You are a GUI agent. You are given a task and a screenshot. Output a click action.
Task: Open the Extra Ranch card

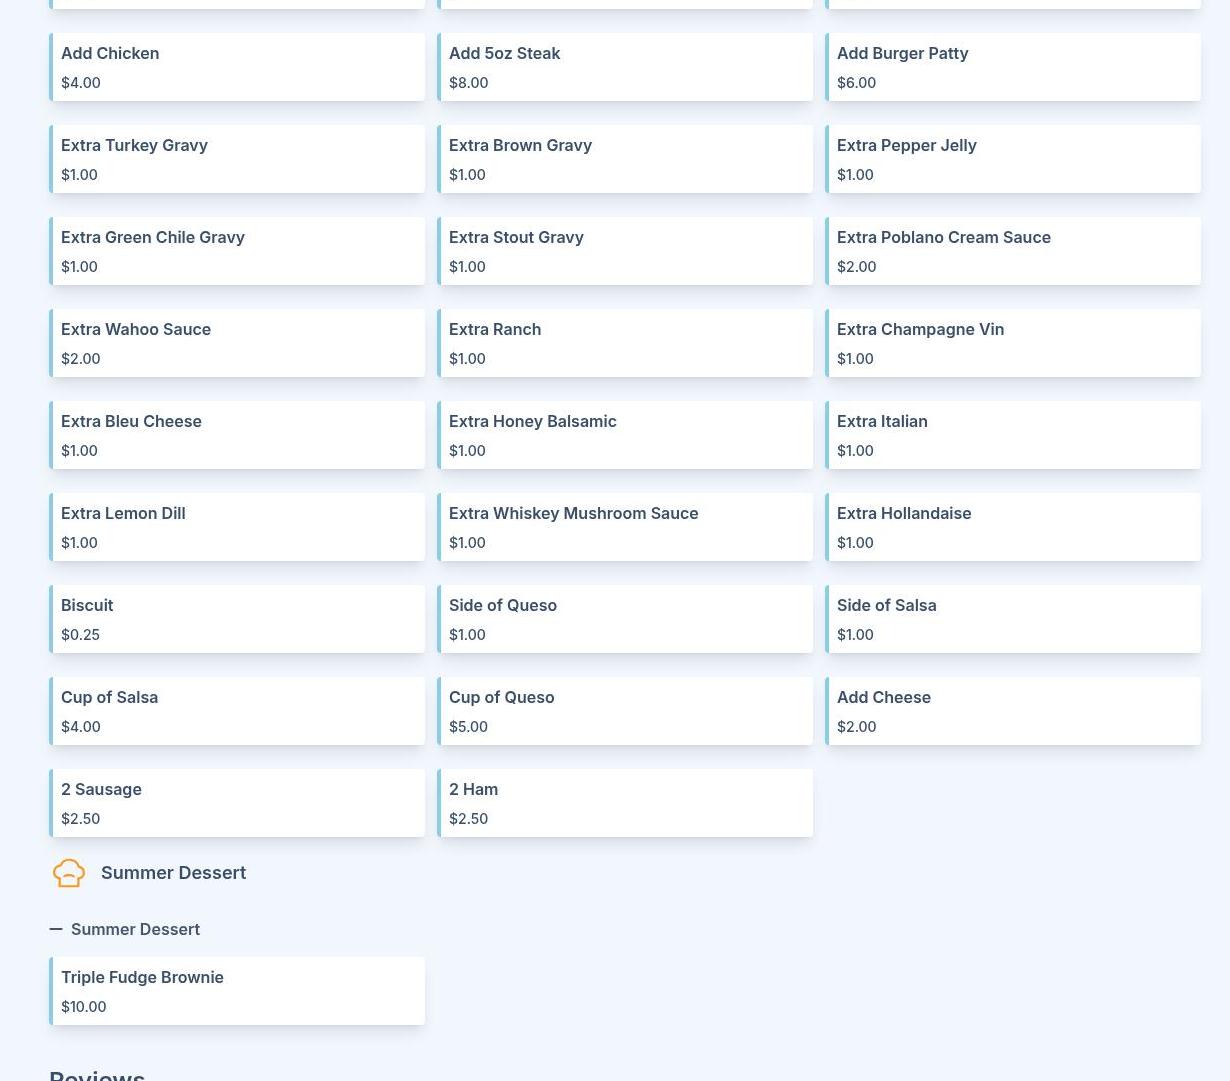(x=625, y=343)
